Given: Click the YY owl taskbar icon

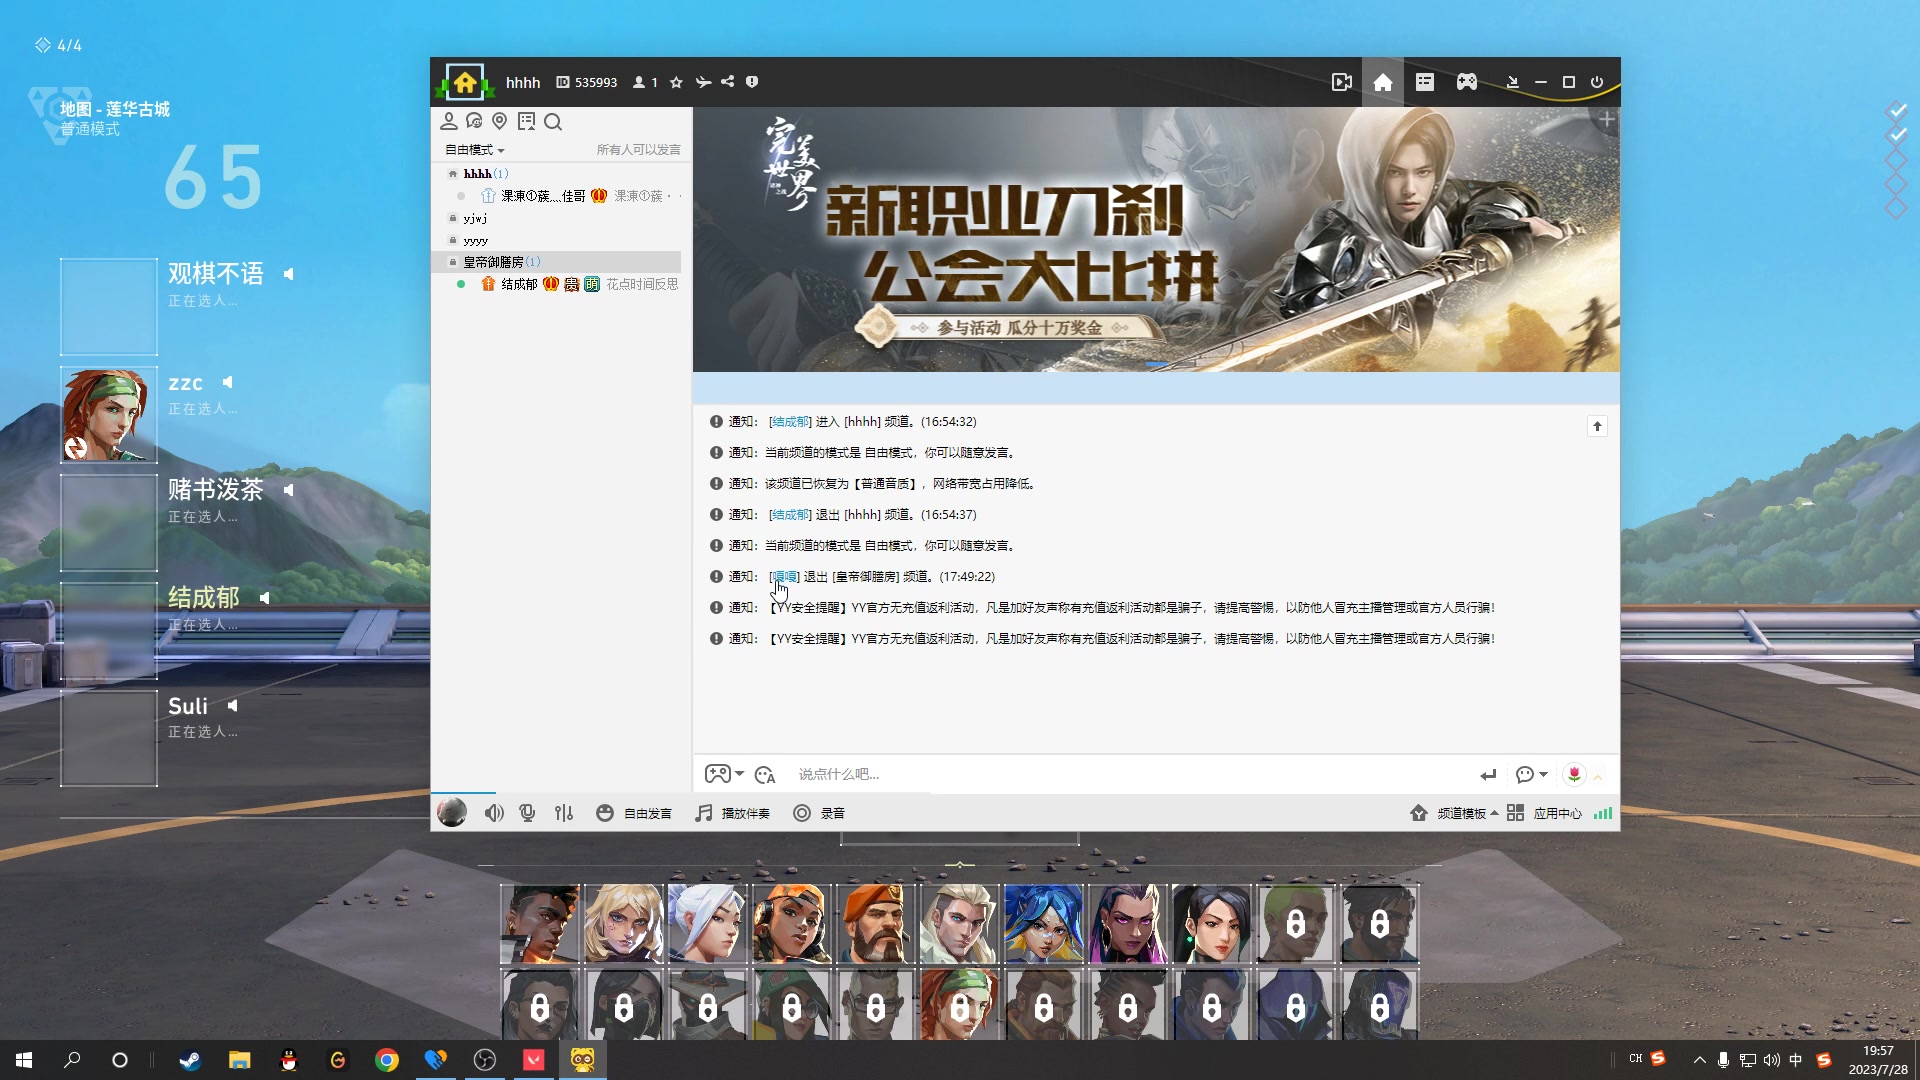Looking at the screenshot, I should (x=583, y=1060).
